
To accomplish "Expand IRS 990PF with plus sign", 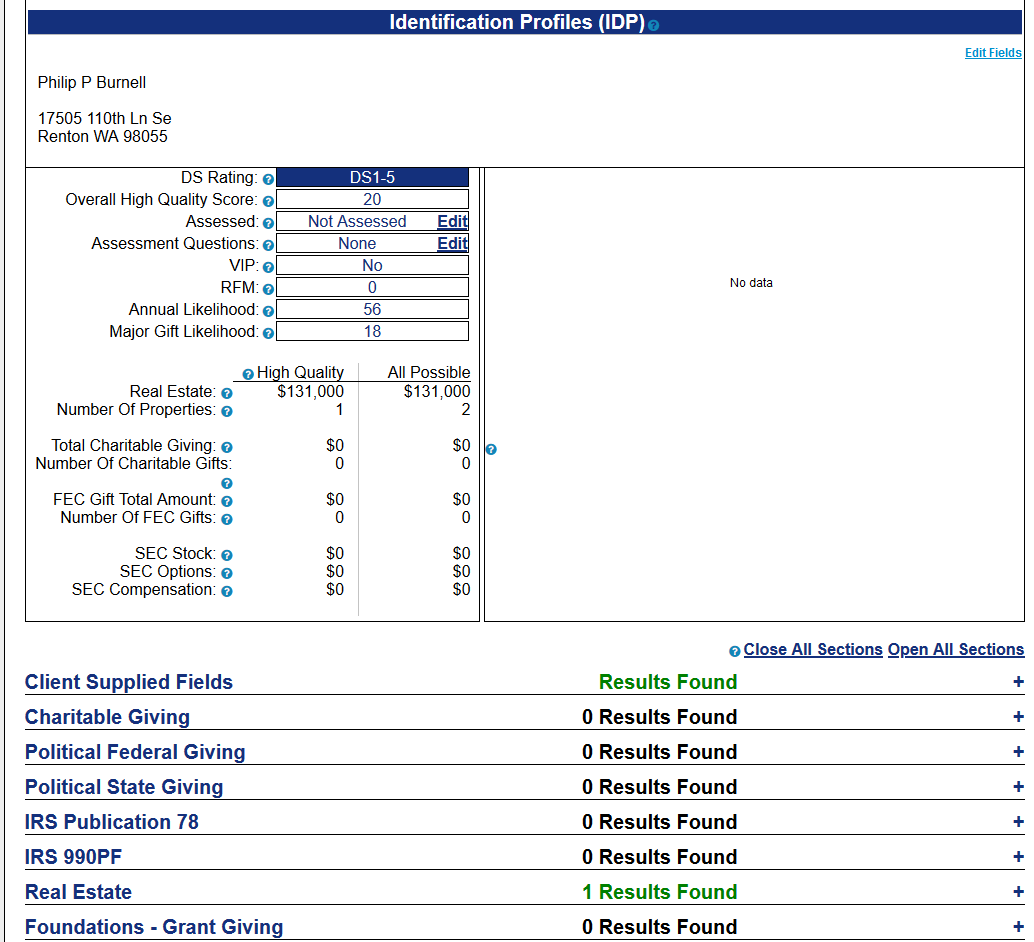I will (x=1018, y=857).
